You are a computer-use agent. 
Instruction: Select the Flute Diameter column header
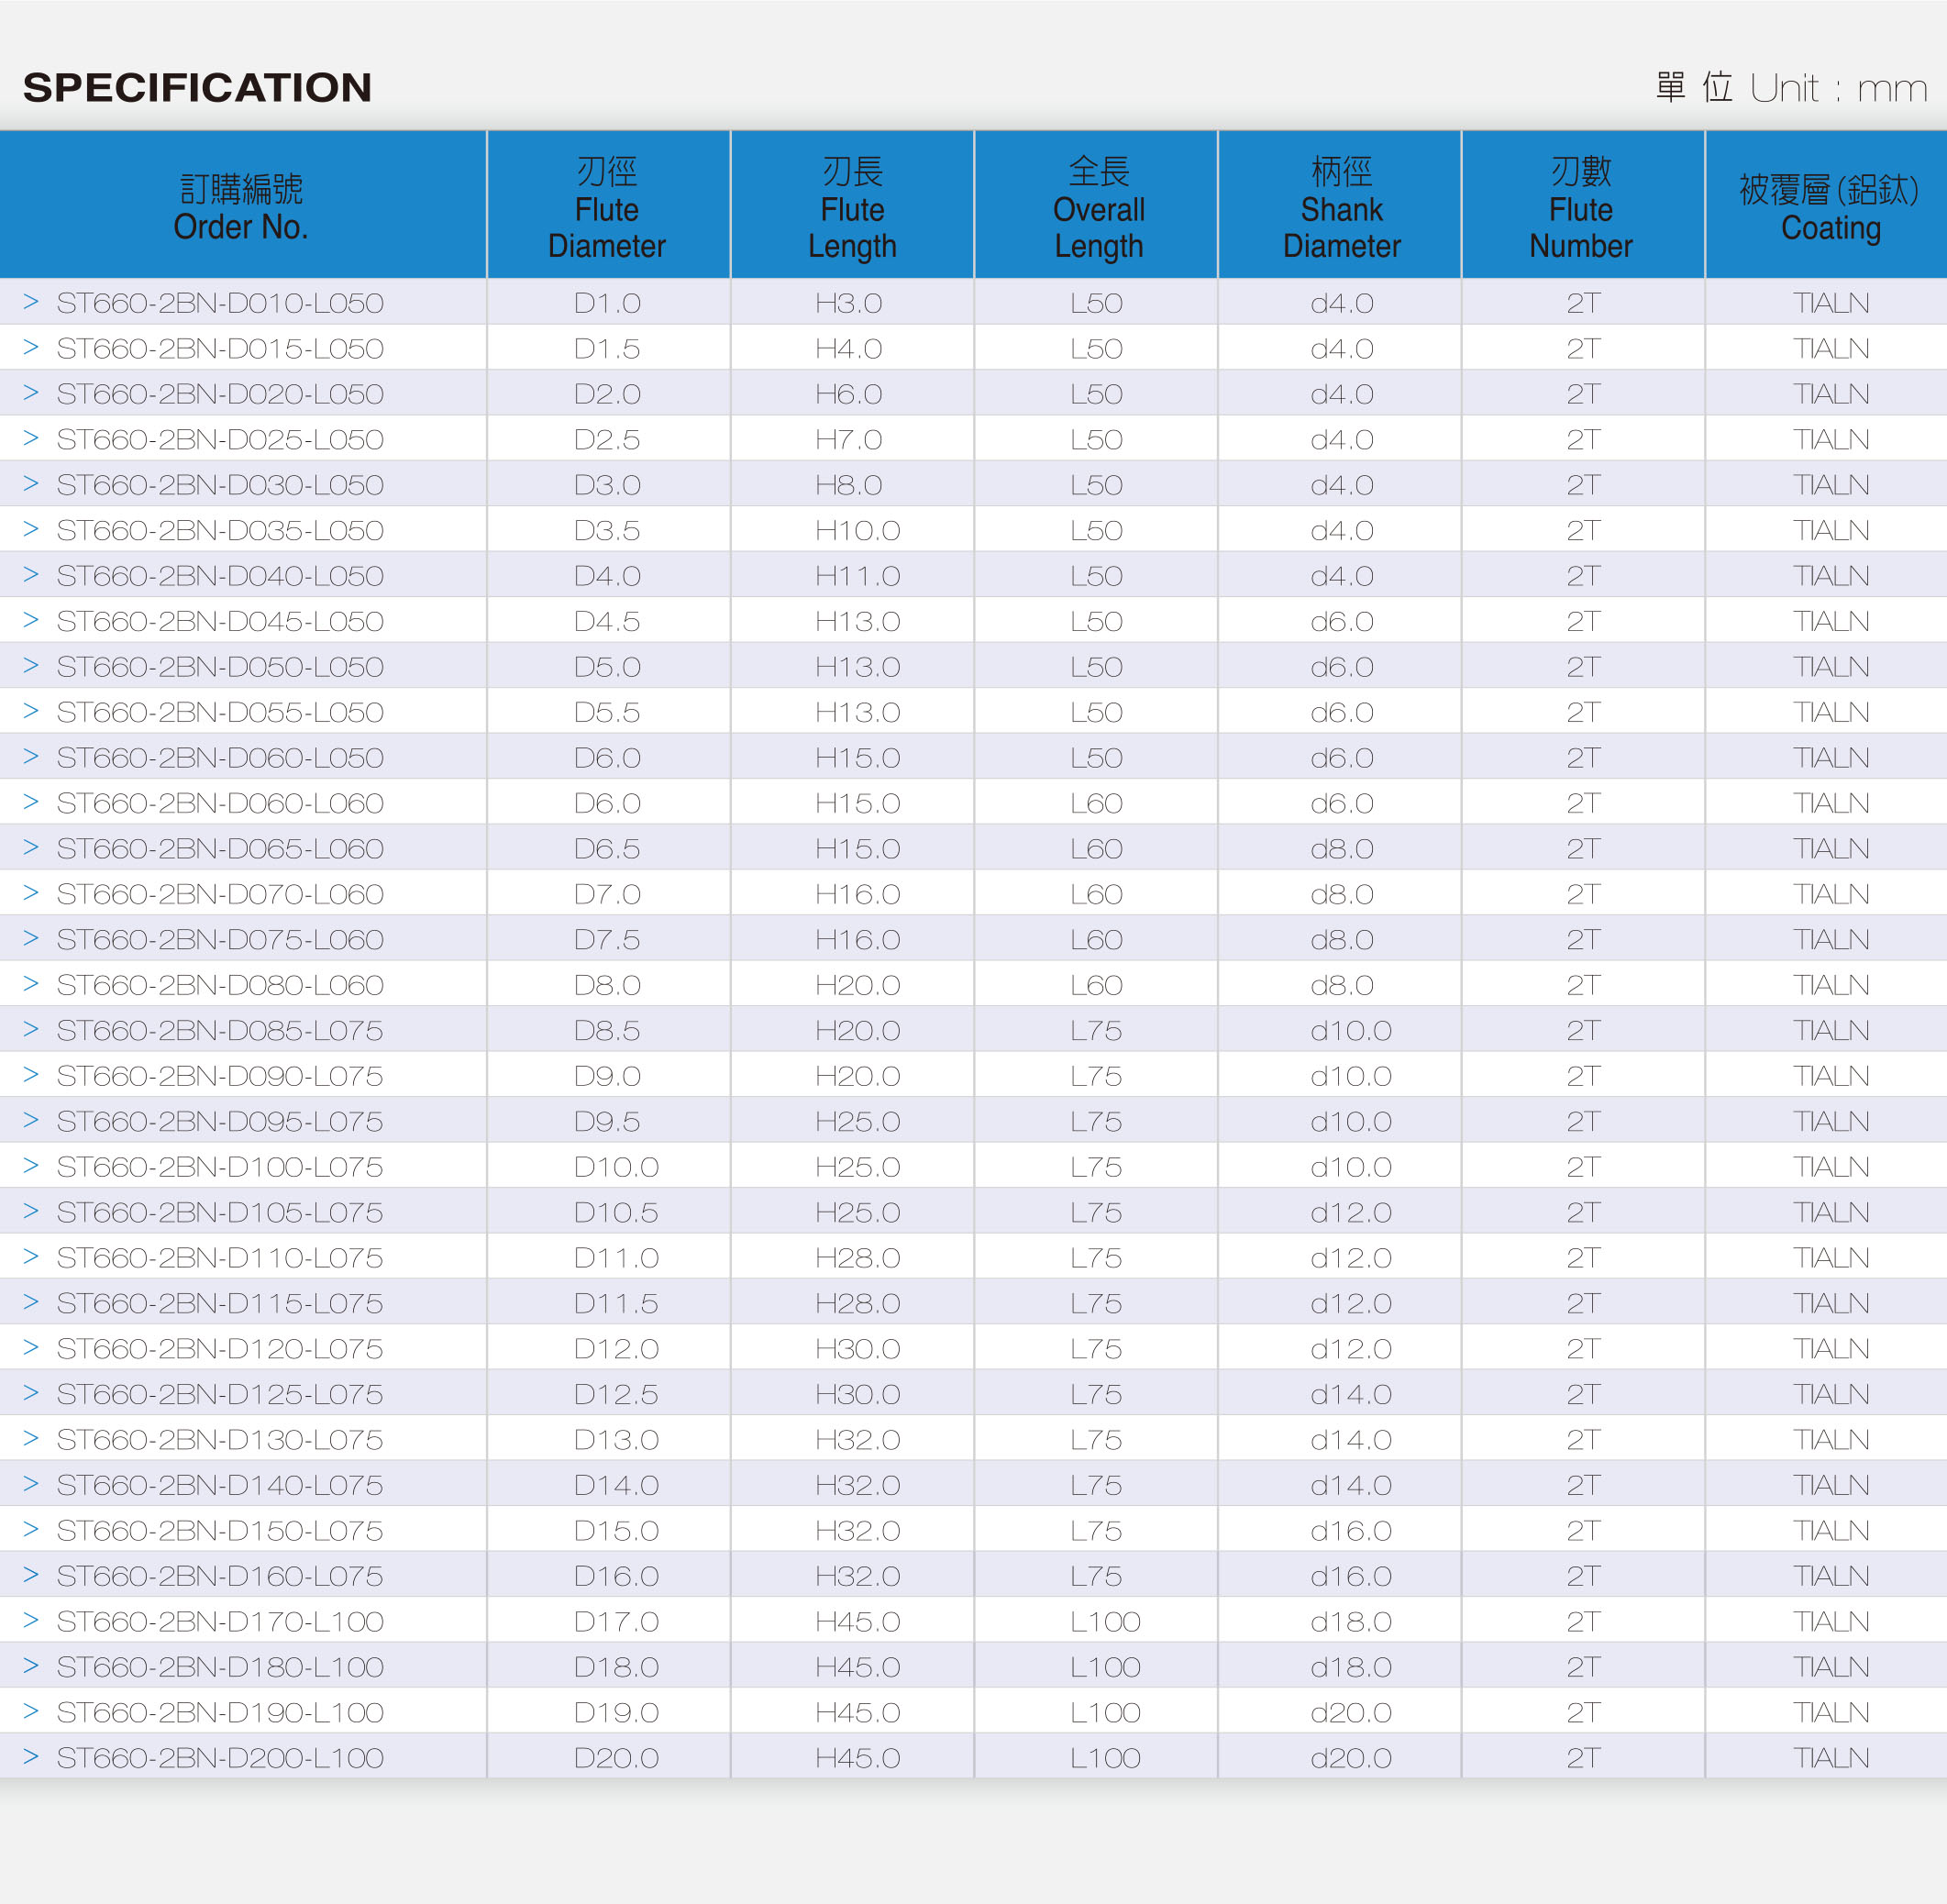(x=608, y=205)
